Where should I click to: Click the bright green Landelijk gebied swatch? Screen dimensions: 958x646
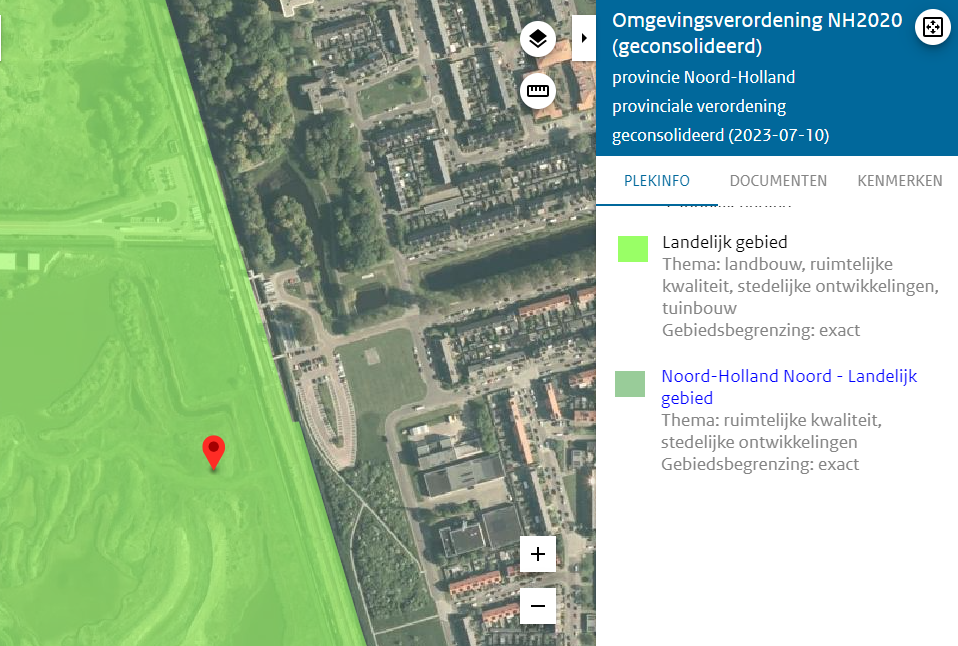(632, 248)
